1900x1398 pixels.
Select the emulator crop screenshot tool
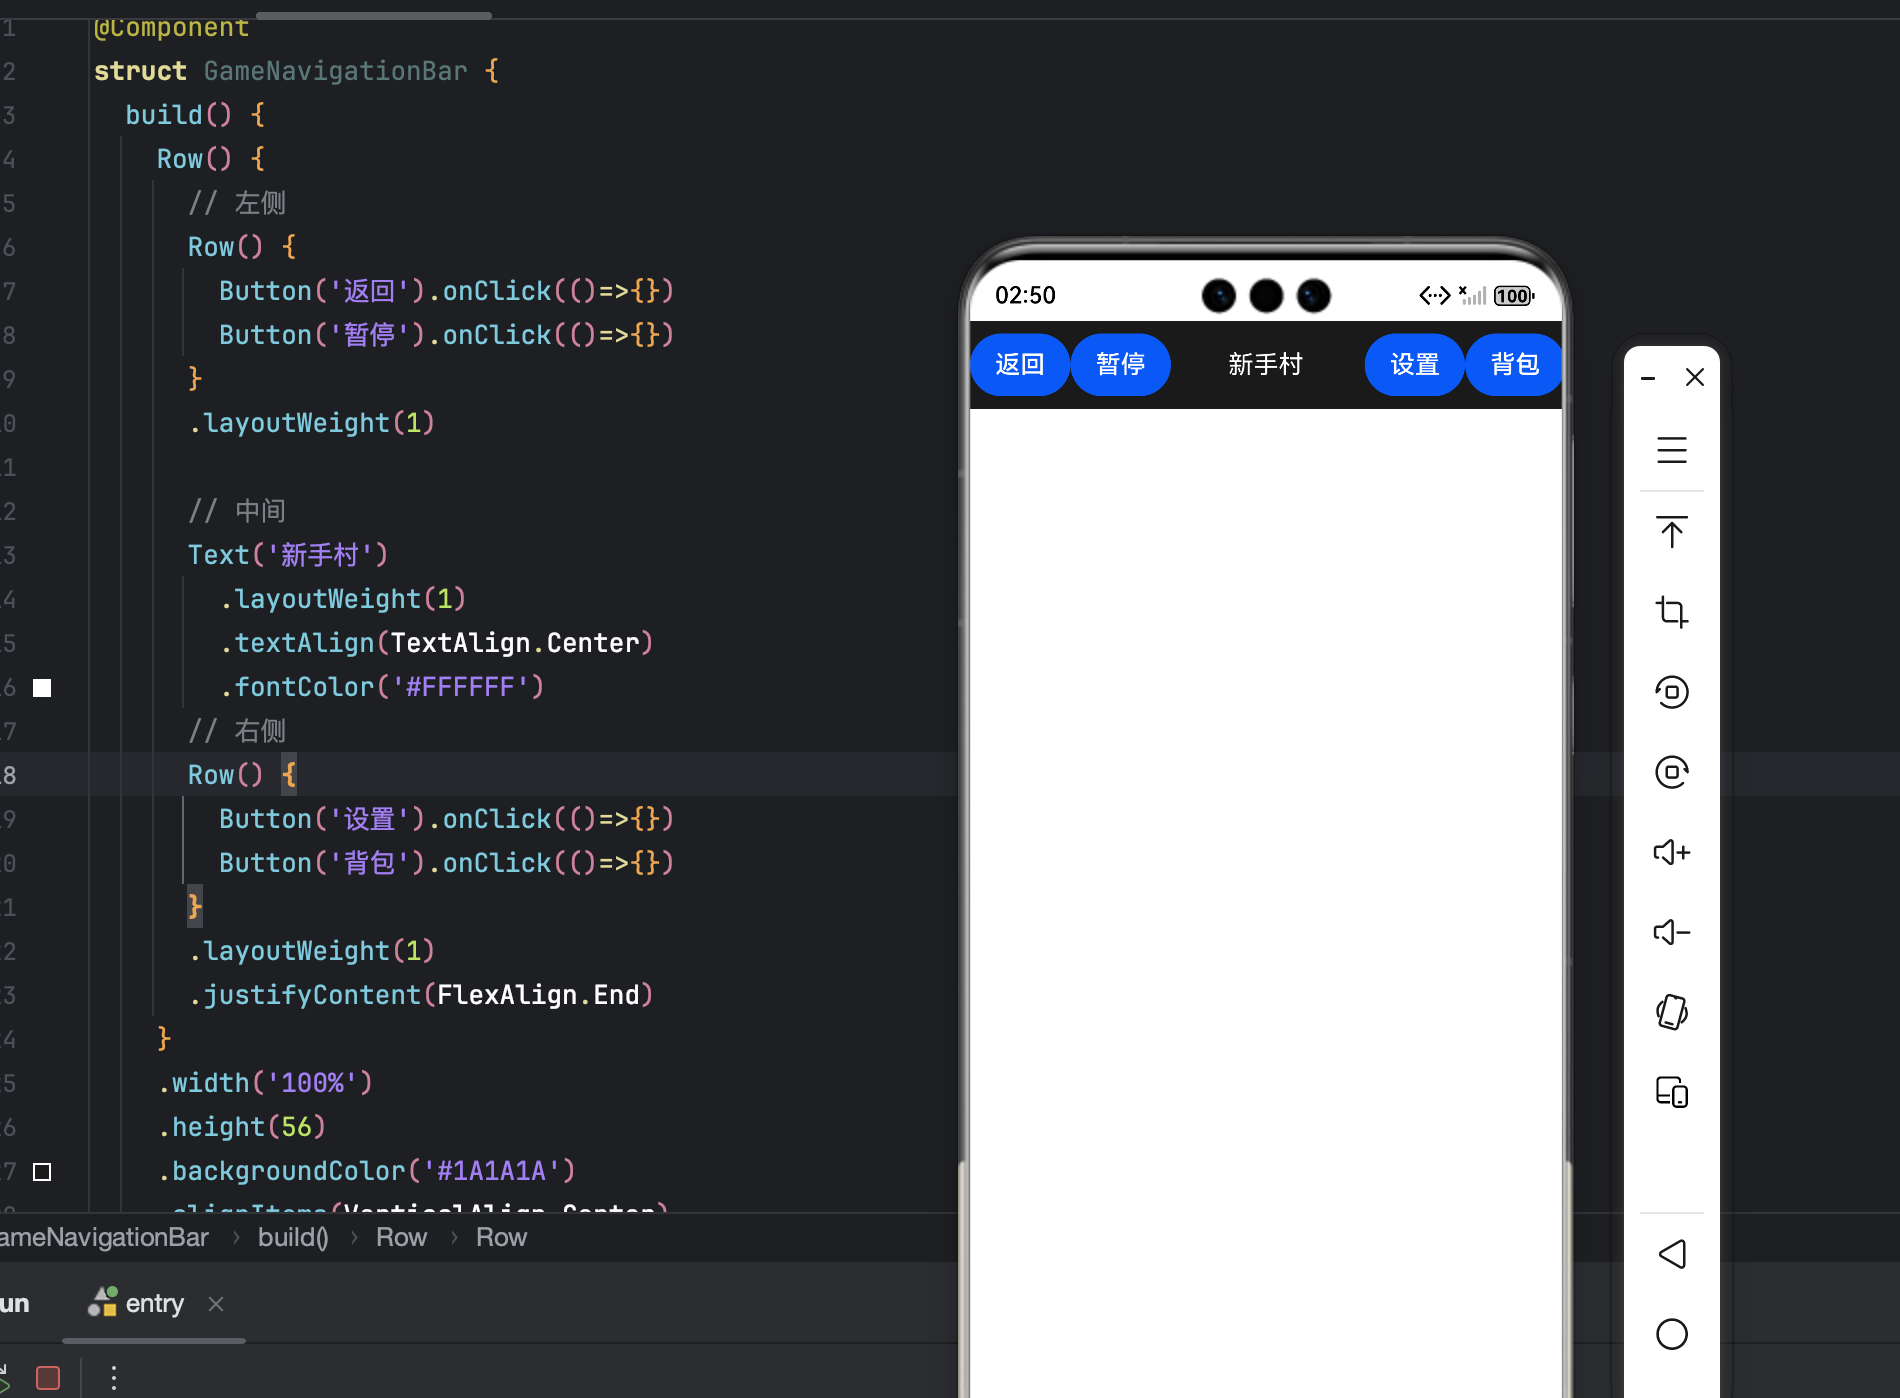point(1672,611)
